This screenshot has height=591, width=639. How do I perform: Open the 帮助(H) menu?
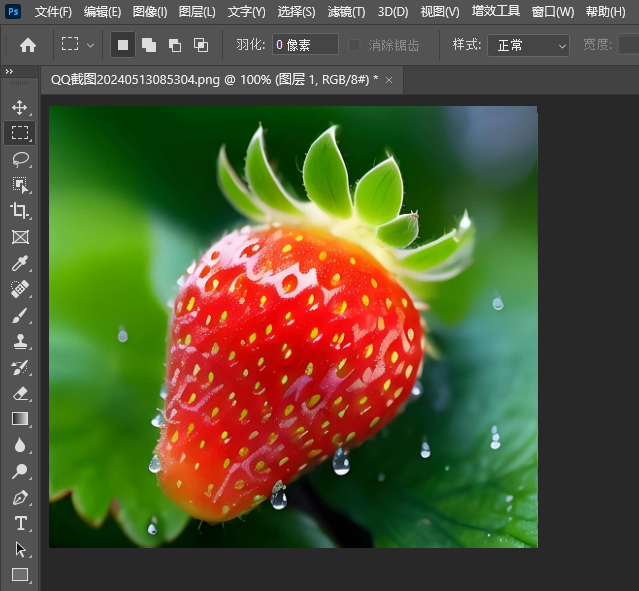pyautogui.click(x=606, y=12)
